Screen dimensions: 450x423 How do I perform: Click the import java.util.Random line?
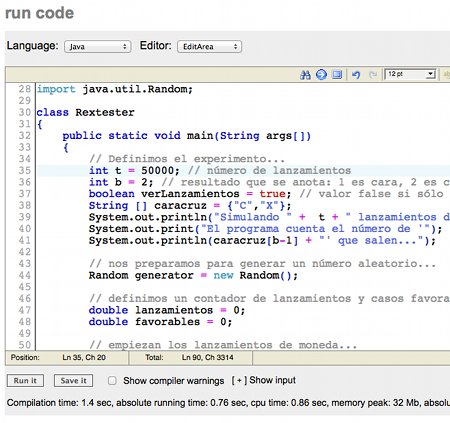click(x=115, y=89)
